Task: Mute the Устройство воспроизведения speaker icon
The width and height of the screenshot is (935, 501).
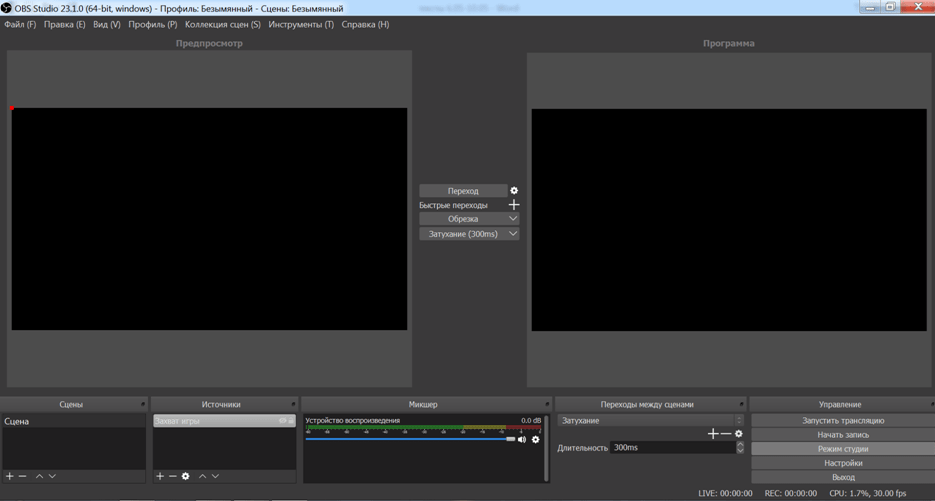Action: pyautogui.click(x=522, y=440)
